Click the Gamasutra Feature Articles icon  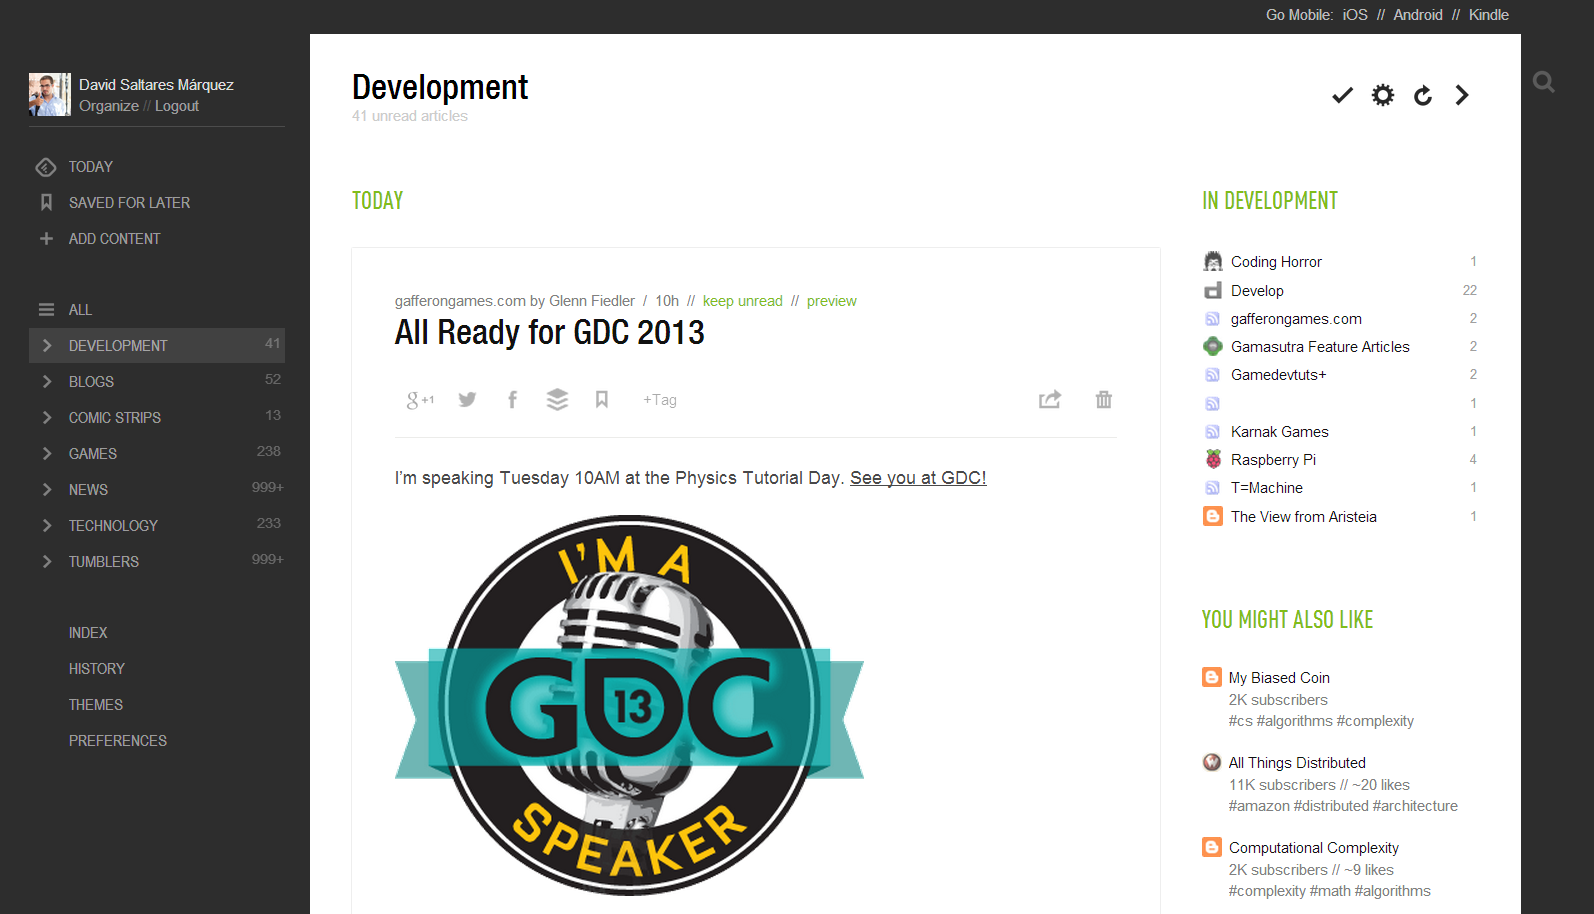[x=1213, y=347]
